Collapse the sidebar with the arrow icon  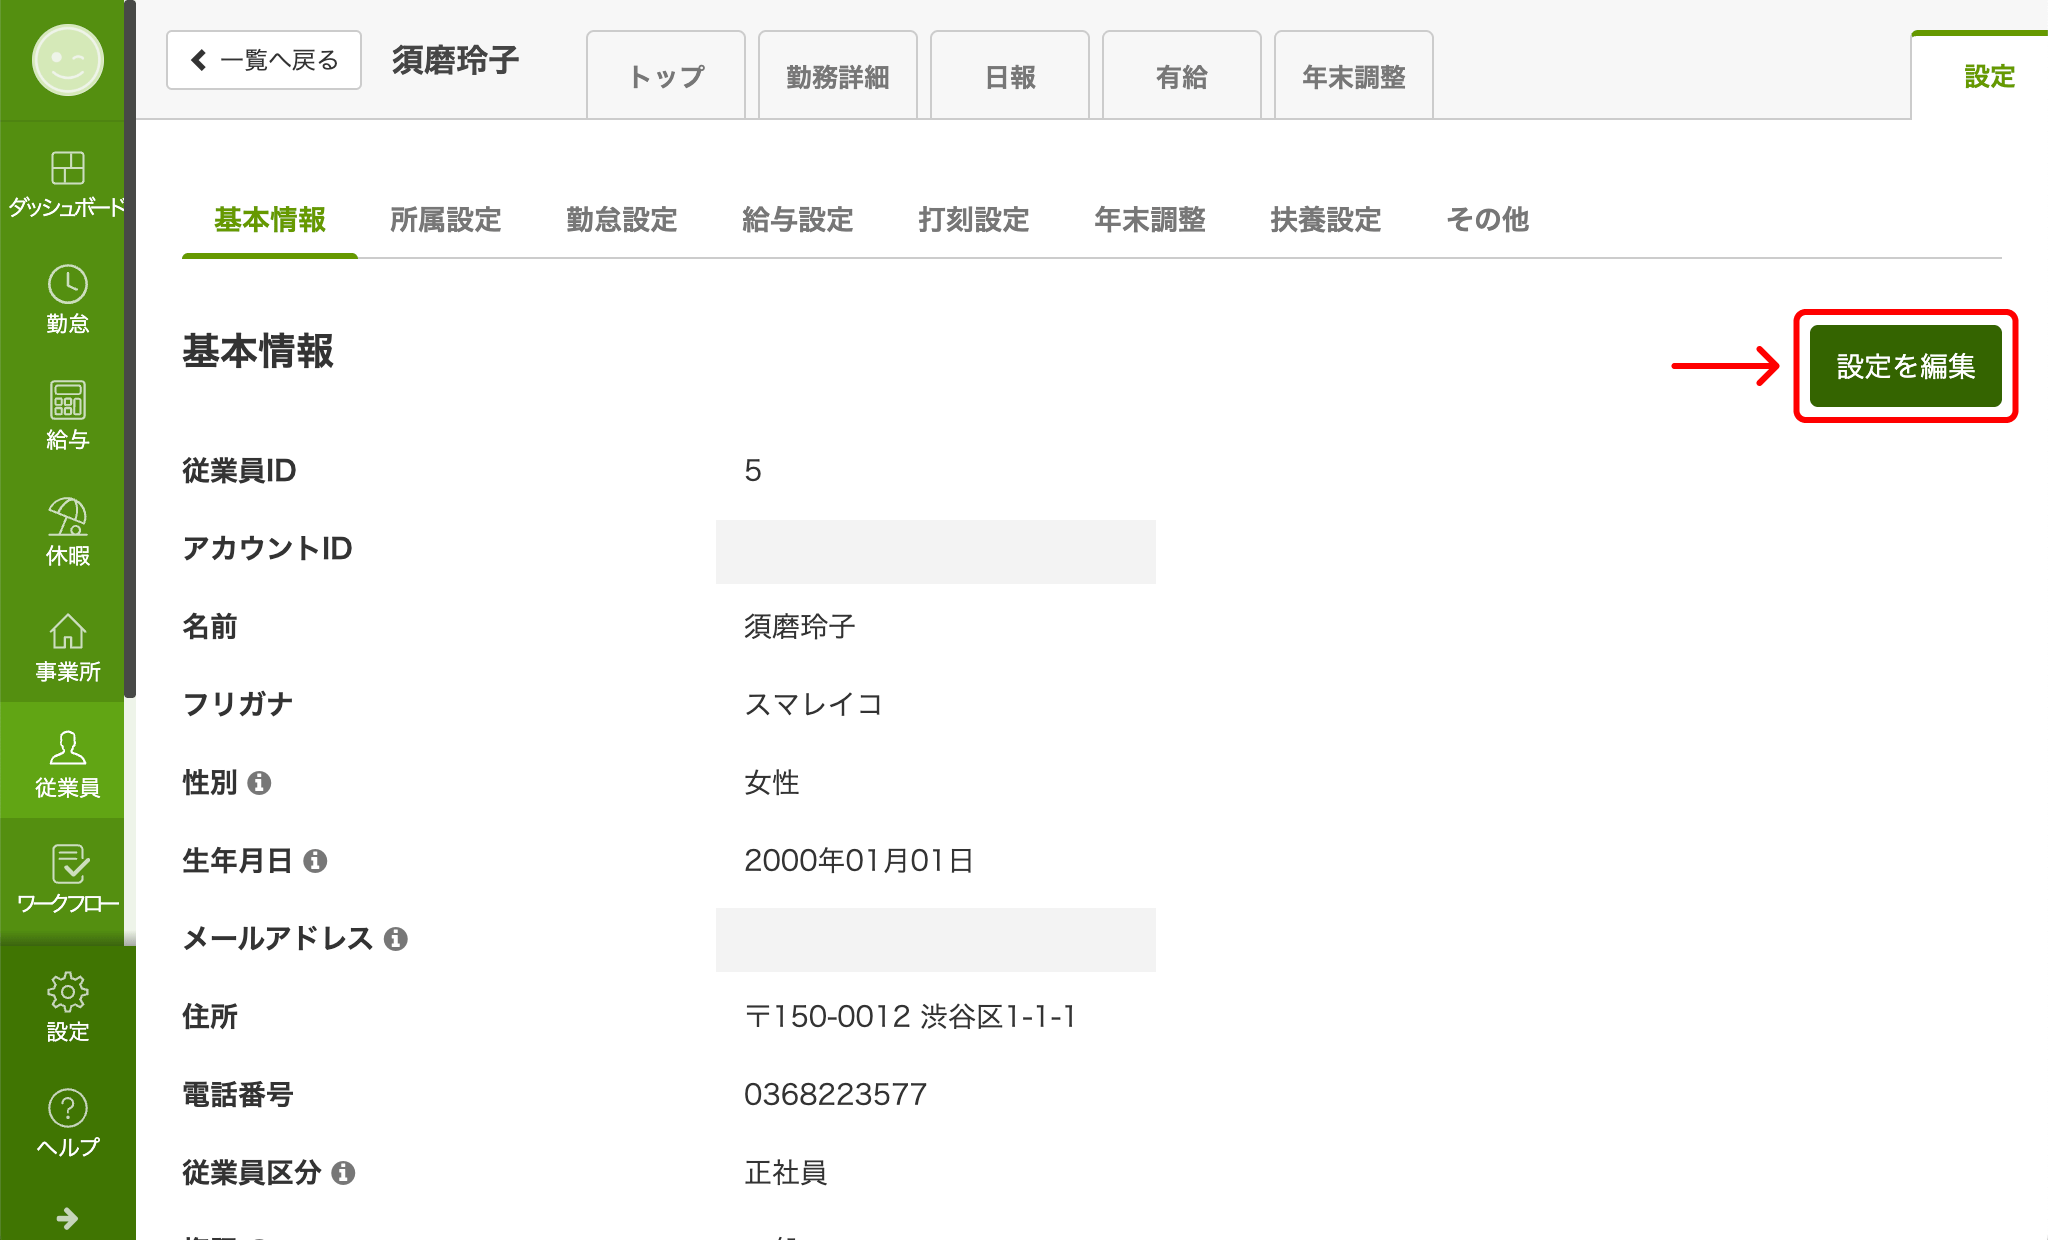click(x=66, y=1218)
